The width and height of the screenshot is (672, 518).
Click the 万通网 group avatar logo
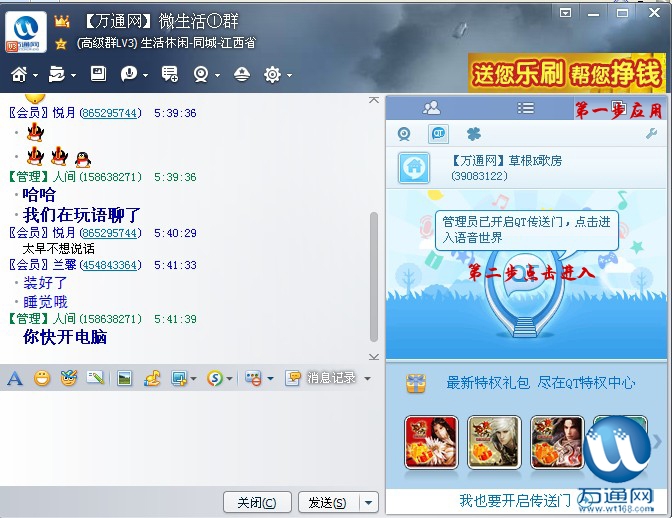pyautogui.click(x=26, y=32)
